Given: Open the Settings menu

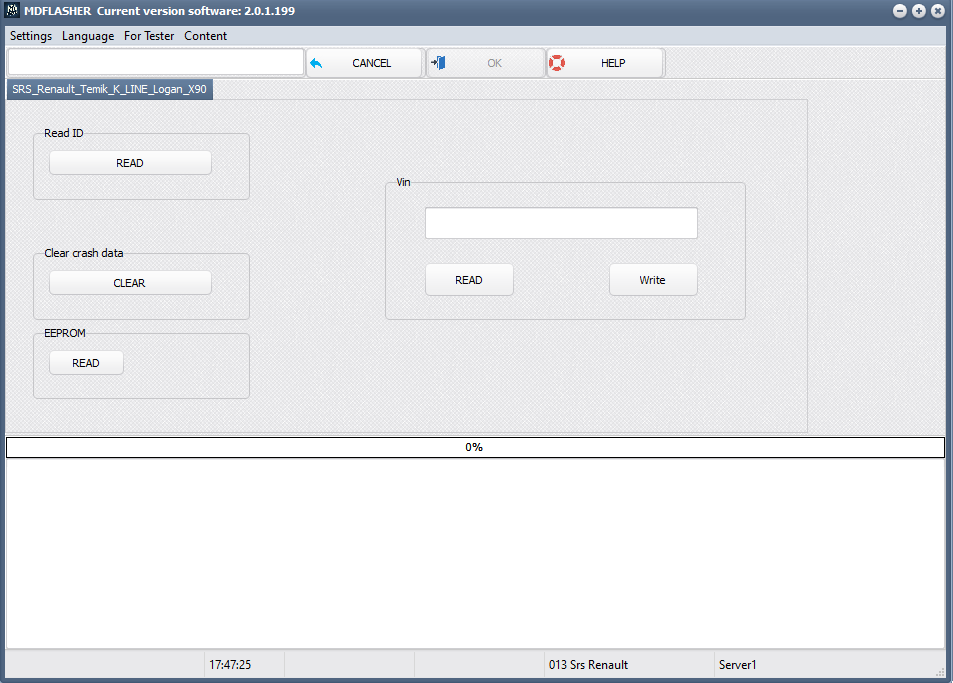Looking at the screenshot, I should 31,36.
